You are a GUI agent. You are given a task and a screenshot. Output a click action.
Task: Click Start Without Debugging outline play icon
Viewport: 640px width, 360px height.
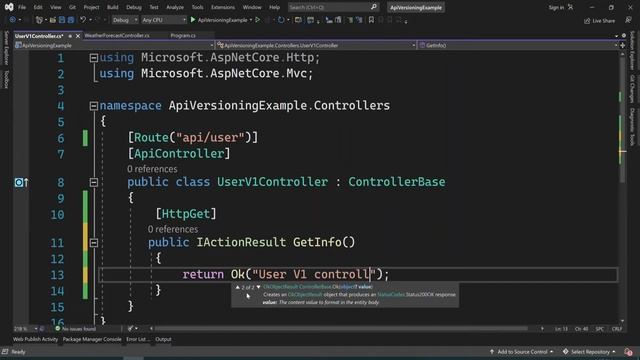coord(258,20)
